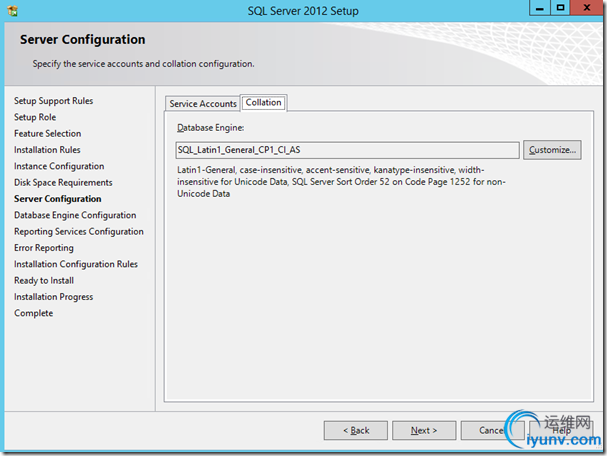This screenshot has height=456, width=607.
Task: Return using the Back button
Action: tap(356, 430)
